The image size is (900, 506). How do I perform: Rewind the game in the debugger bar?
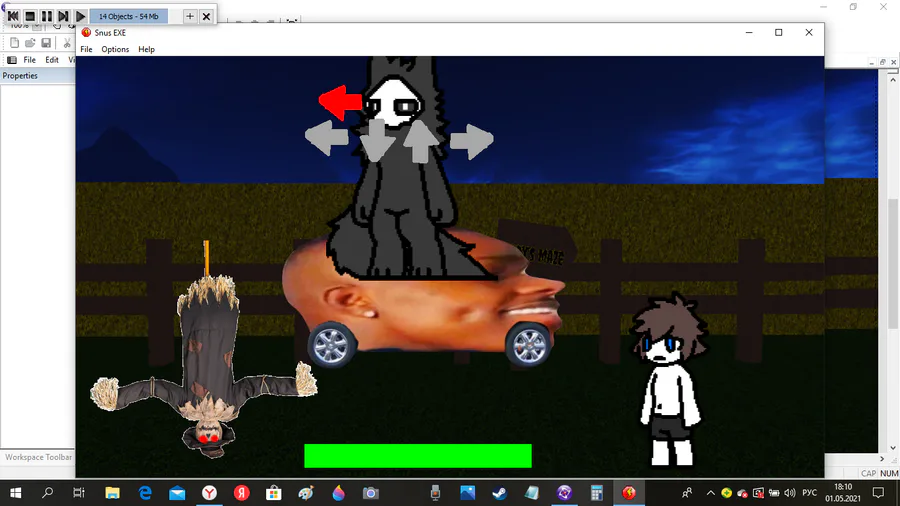coord(13,17)
